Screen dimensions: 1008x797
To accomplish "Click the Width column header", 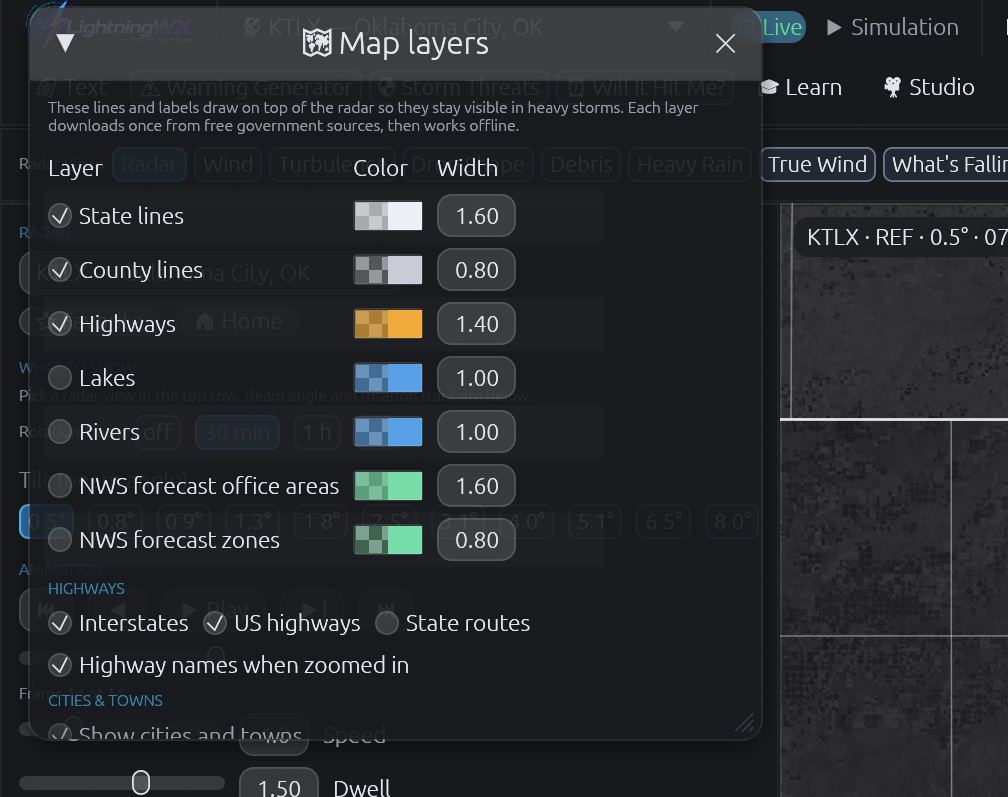I will point(467,168).
